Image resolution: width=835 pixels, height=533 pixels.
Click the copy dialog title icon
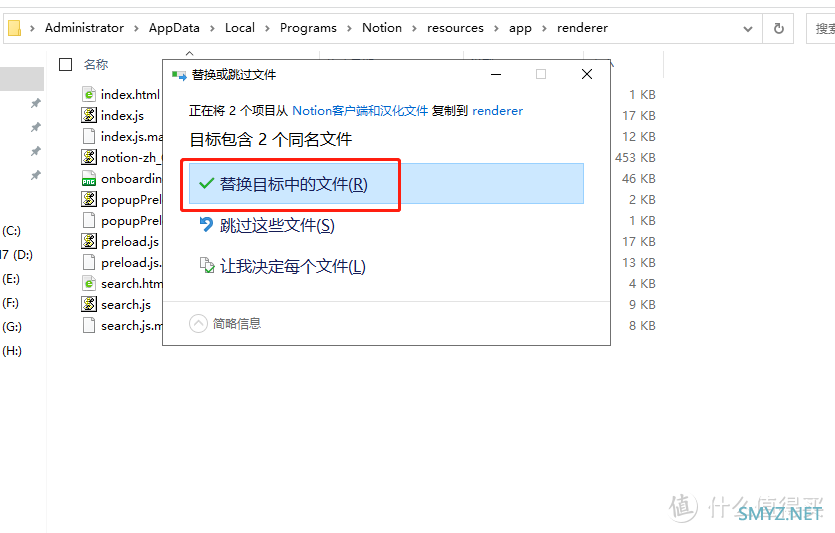point(179,75)
